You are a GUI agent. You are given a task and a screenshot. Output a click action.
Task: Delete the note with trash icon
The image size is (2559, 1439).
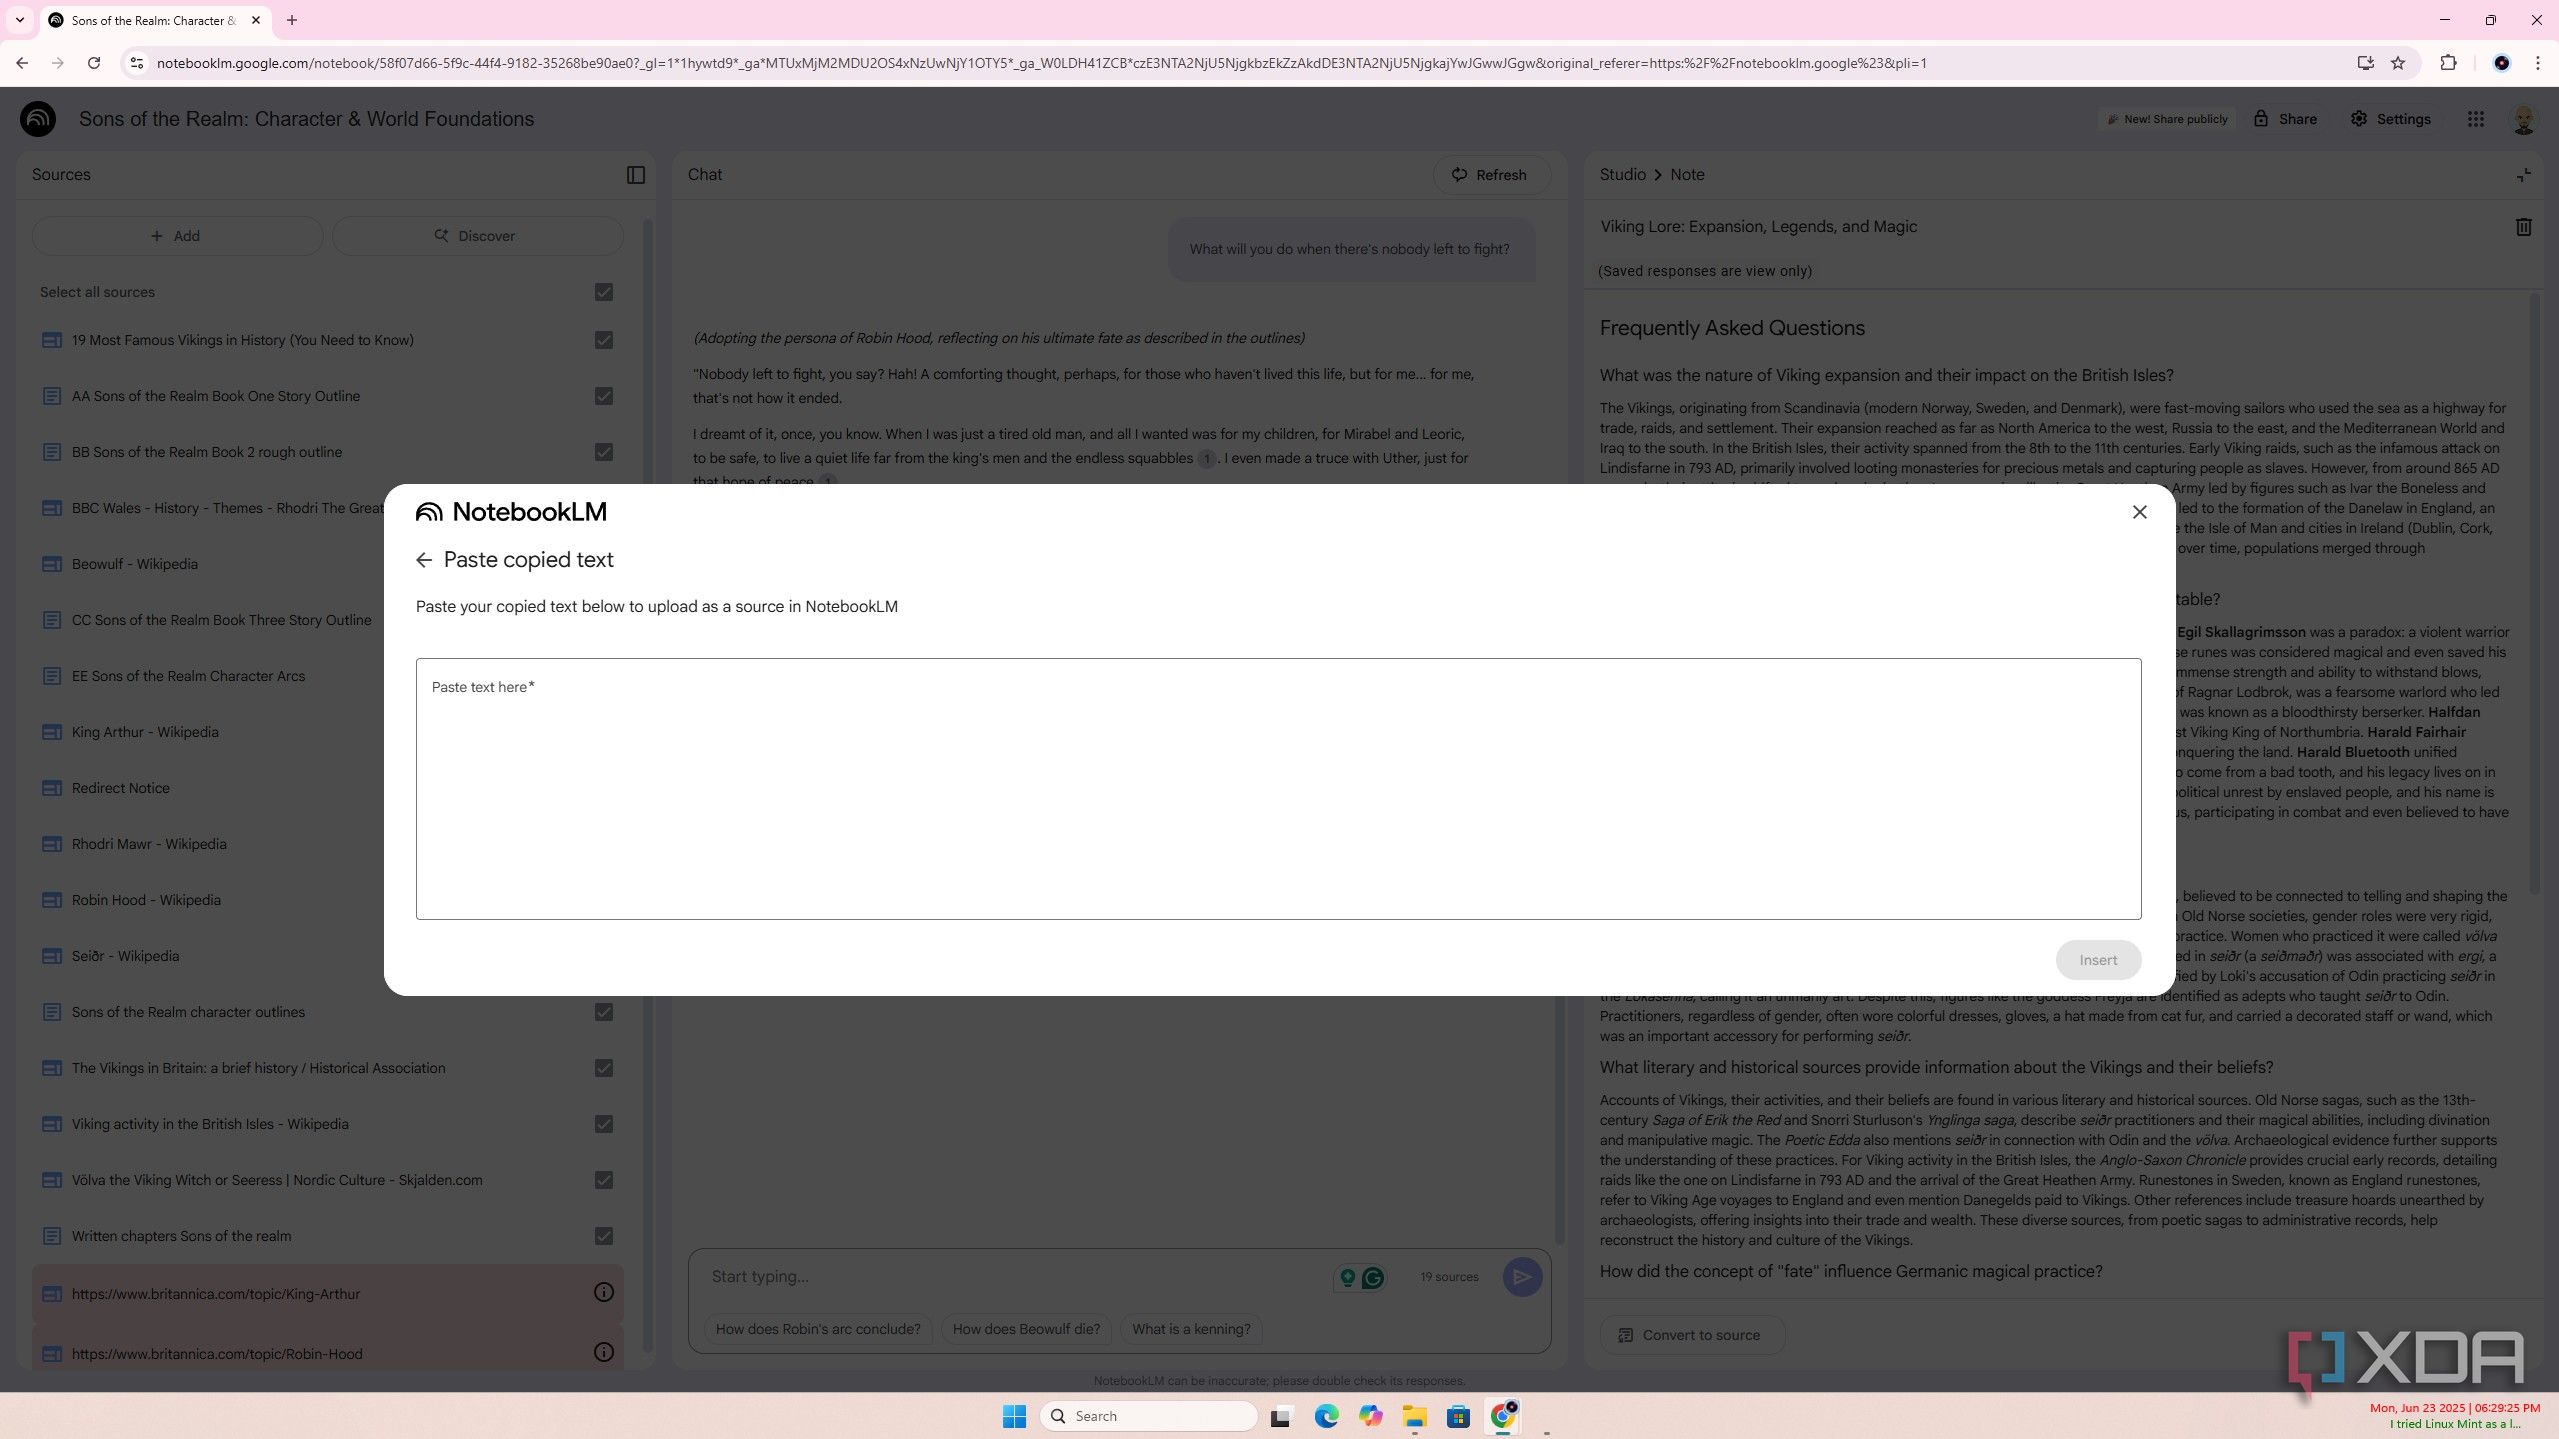pyautogui.click(x=2523, y=227)
